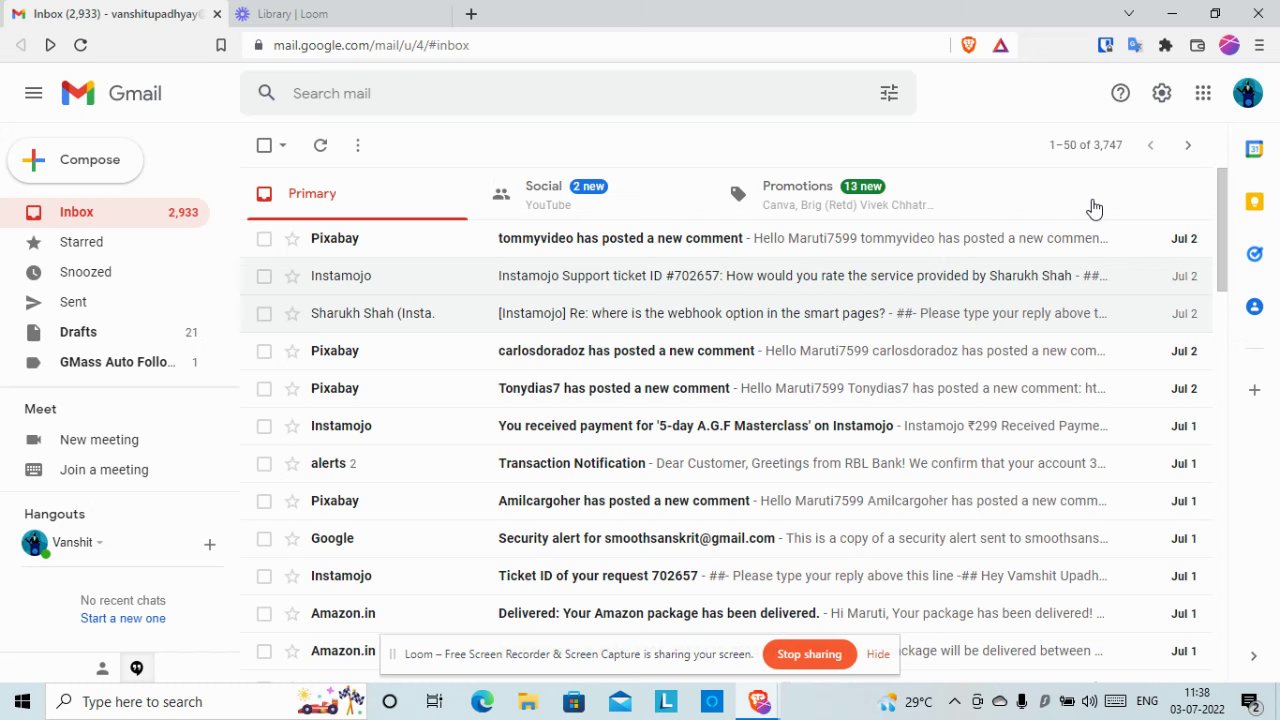Open Vanshit Hangouts status dropdown
Viewport: 1280px width, 720px height.
99,543
